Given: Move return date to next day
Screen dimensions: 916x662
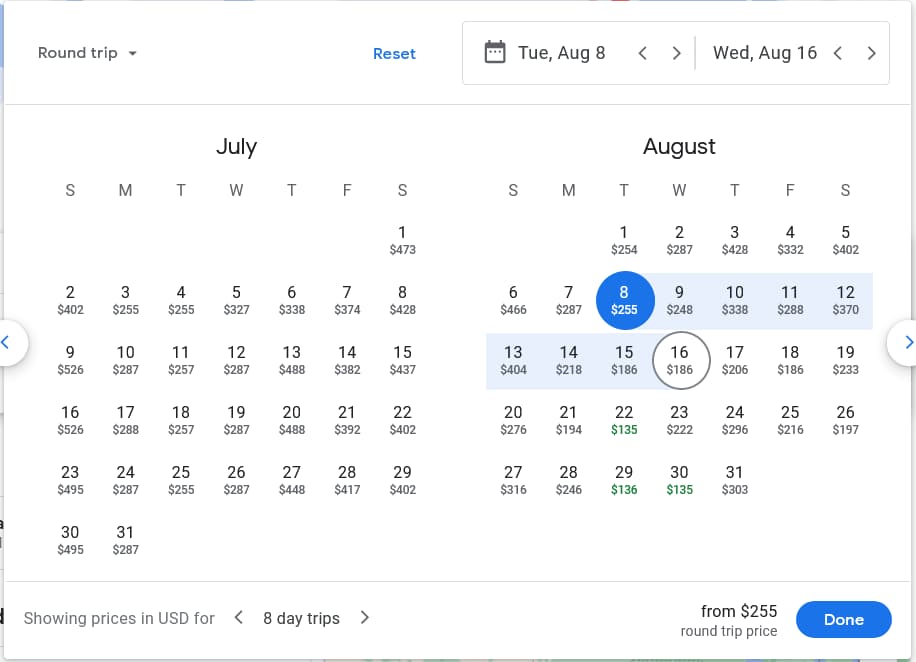Looking at the screenshot, I should point(872,53).
